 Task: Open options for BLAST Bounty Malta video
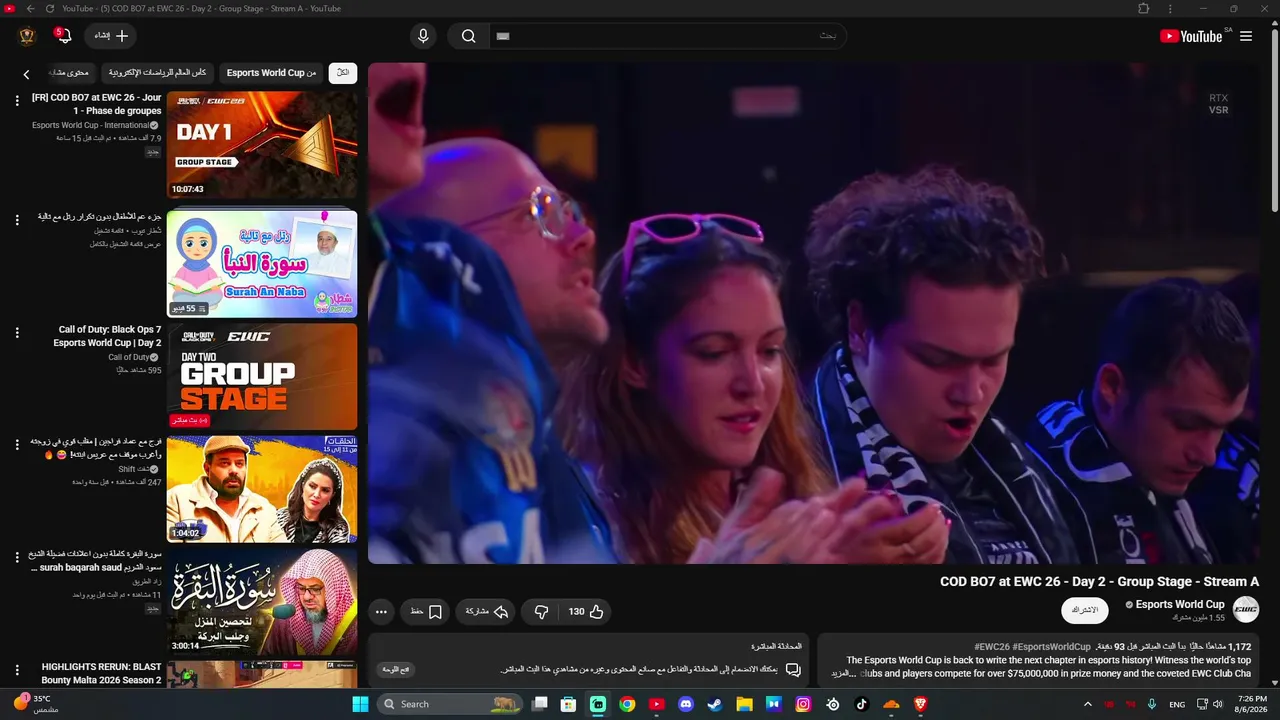17,669
